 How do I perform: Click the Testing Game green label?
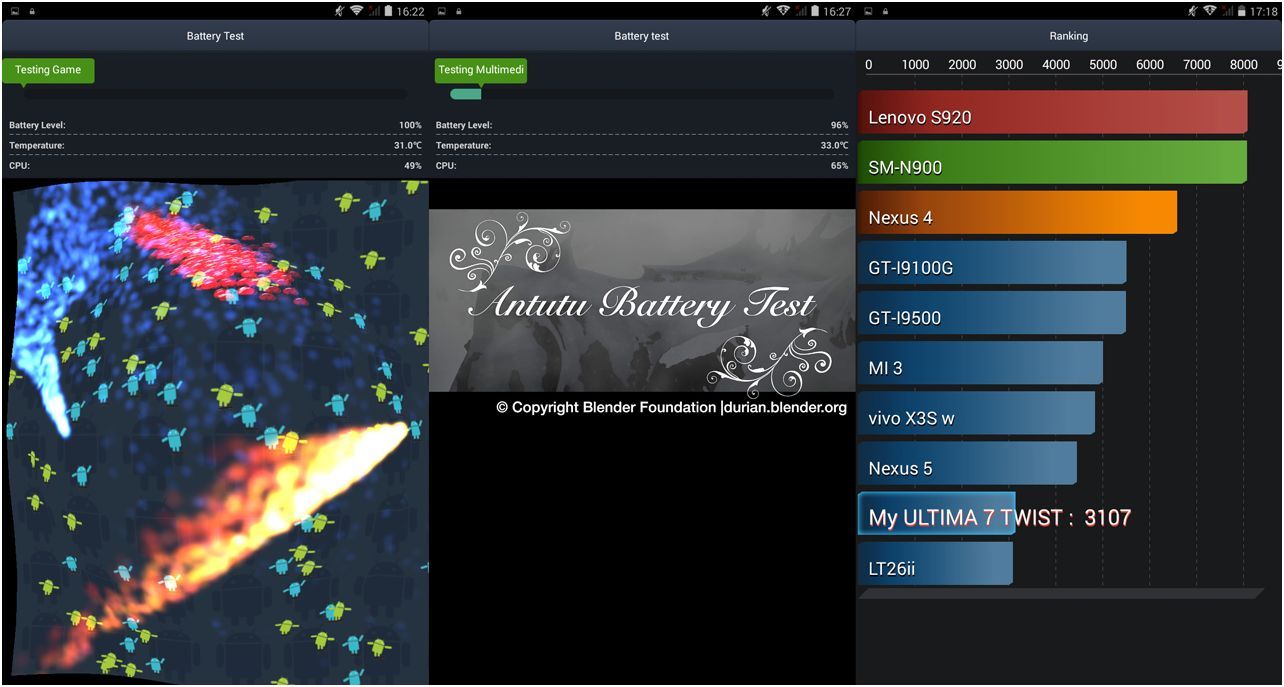(48, 70)
